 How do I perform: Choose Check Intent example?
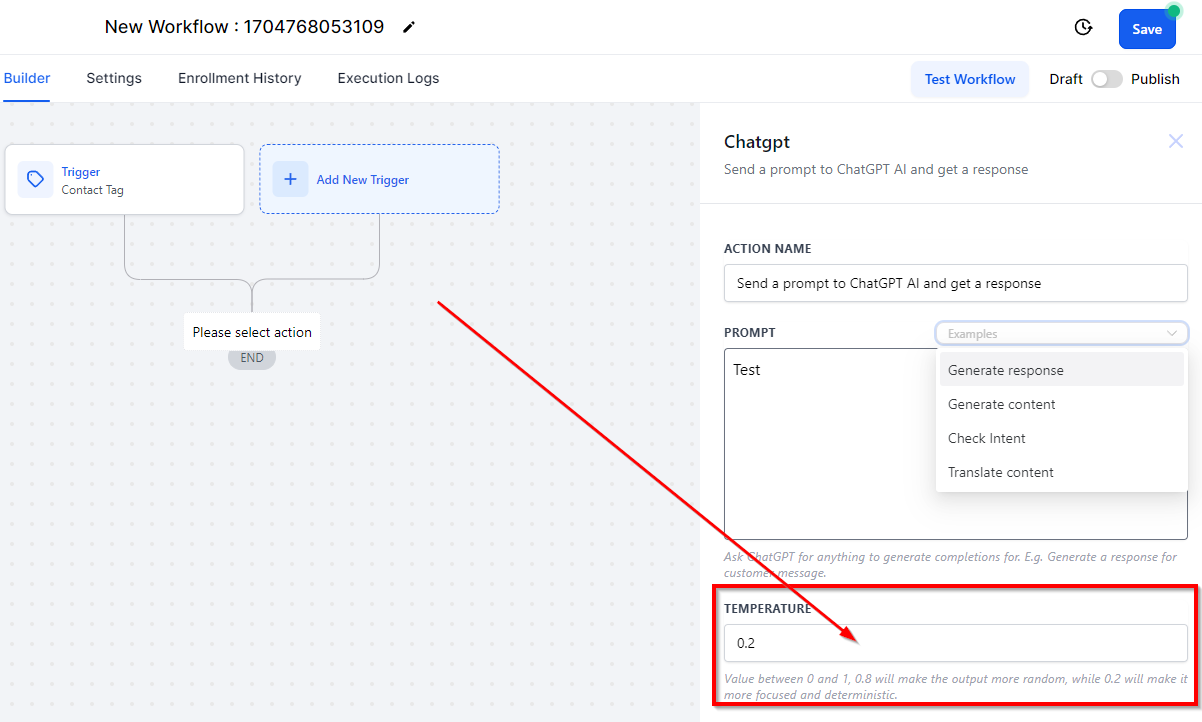[x=1062, y=438]
